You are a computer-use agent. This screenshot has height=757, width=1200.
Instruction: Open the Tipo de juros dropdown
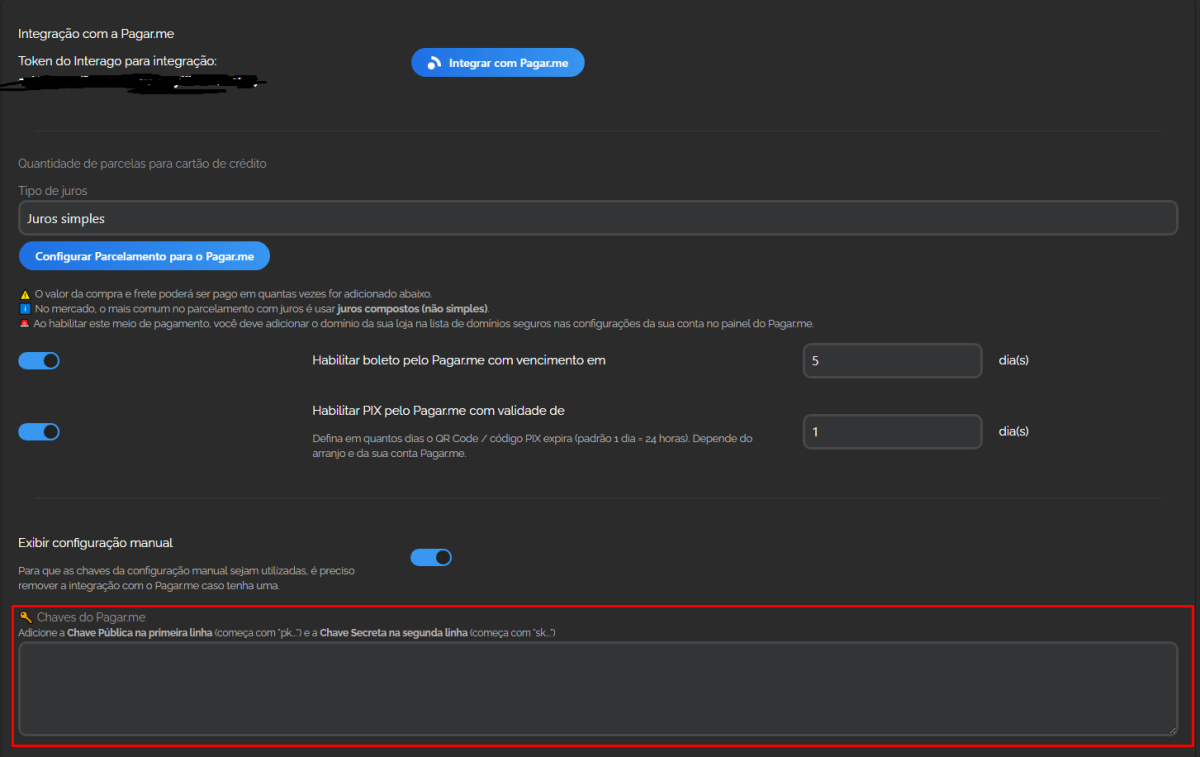pos(598,218)
